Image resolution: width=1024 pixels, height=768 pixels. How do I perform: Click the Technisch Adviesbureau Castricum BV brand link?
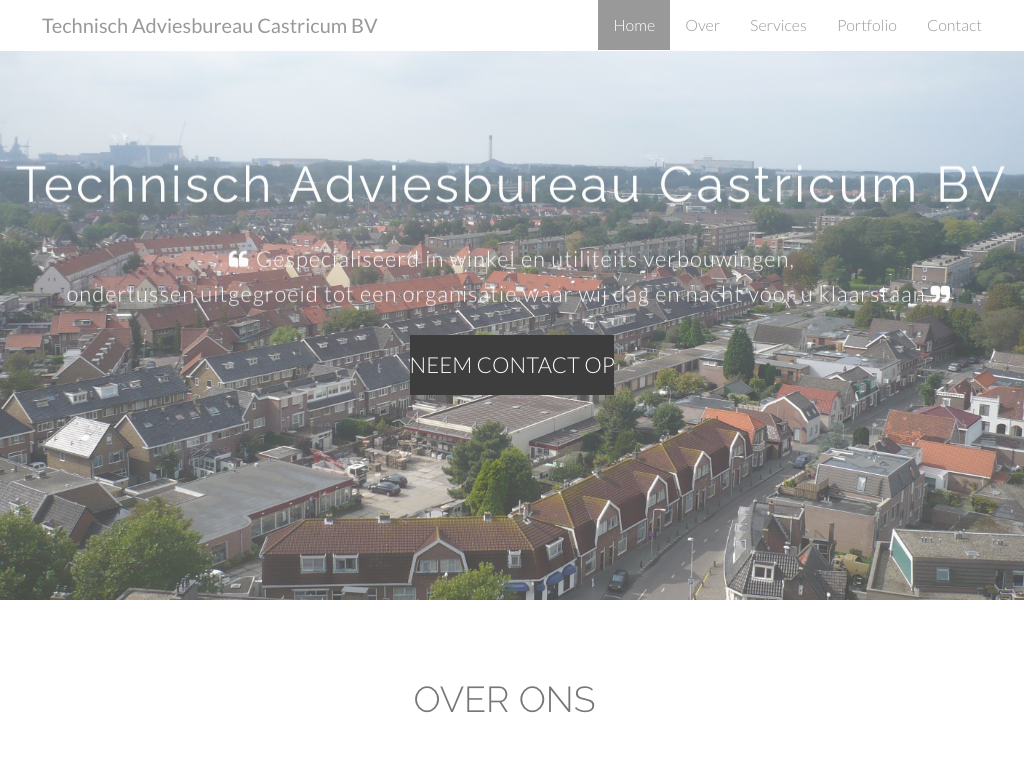tap(210, 25)
